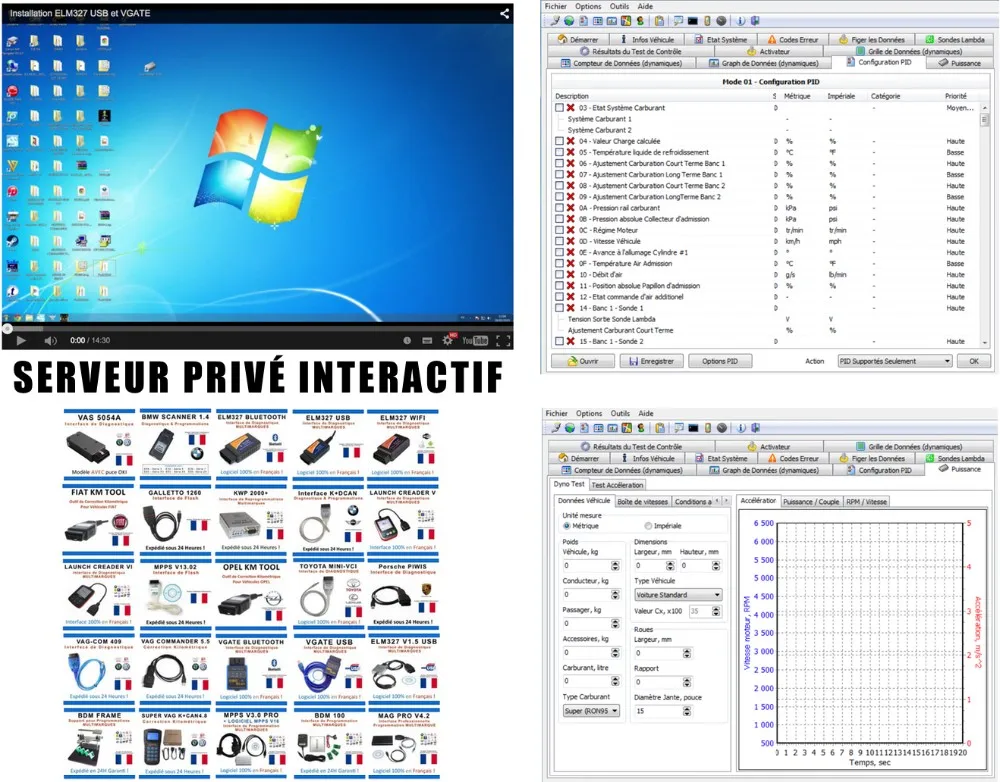The height and width of the screenshot is (782, 1000).
Task: Open the Test Accélération tab
Action: 617,485
